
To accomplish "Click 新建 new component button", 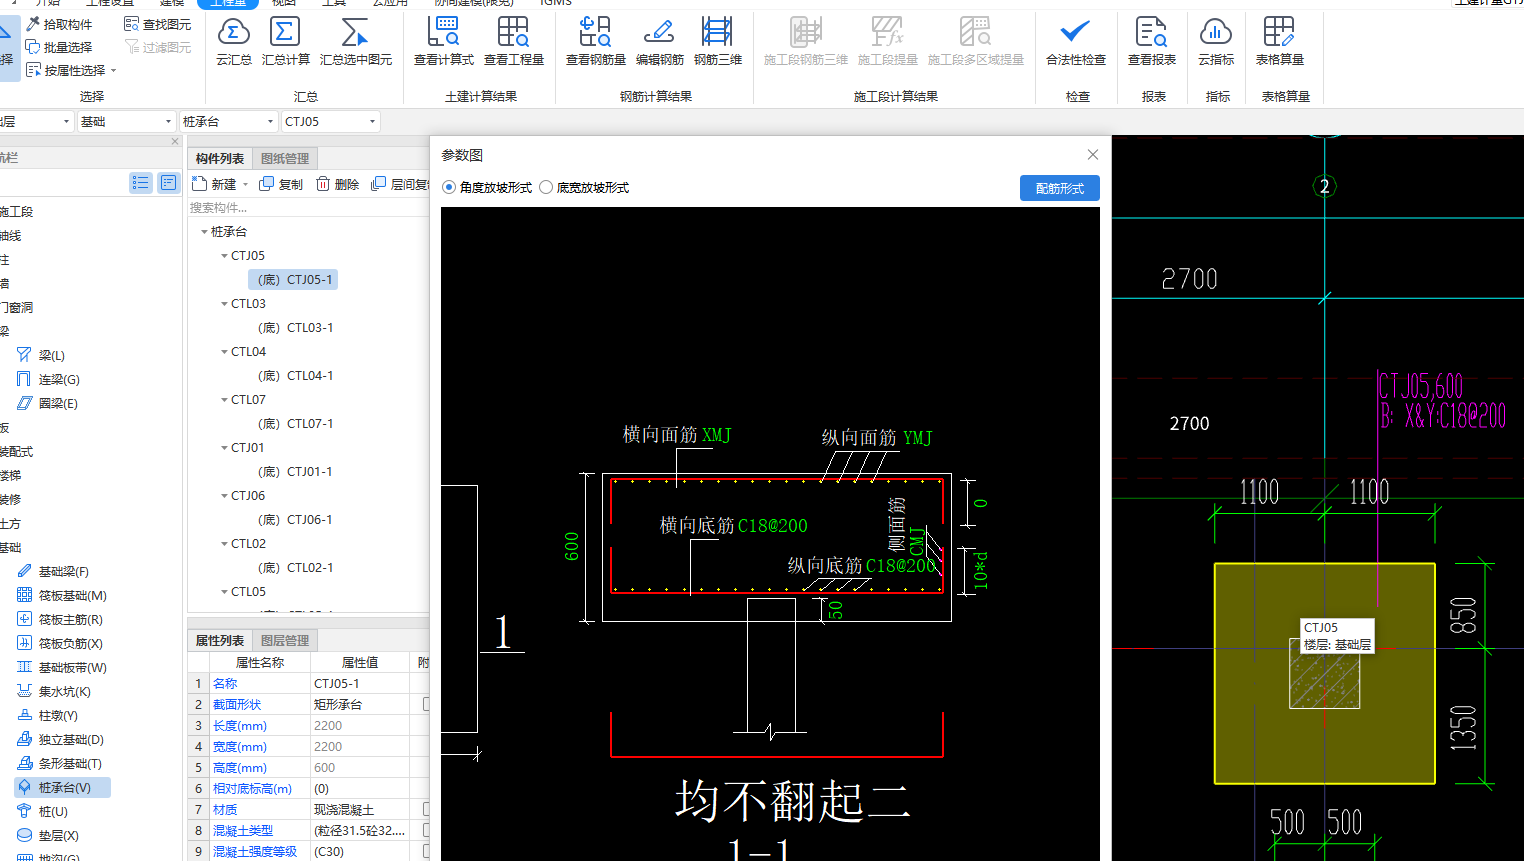I will pos(215,184).
